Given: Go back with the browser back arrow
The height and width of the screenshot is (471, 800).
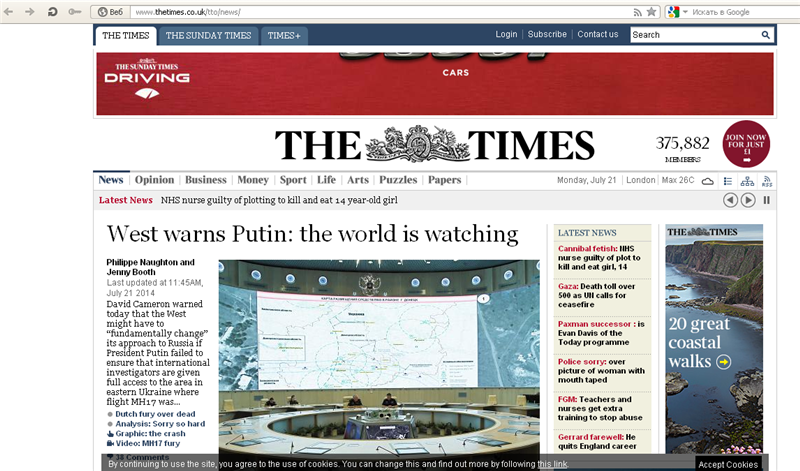Looking at the screenshot, I should 8,11.
